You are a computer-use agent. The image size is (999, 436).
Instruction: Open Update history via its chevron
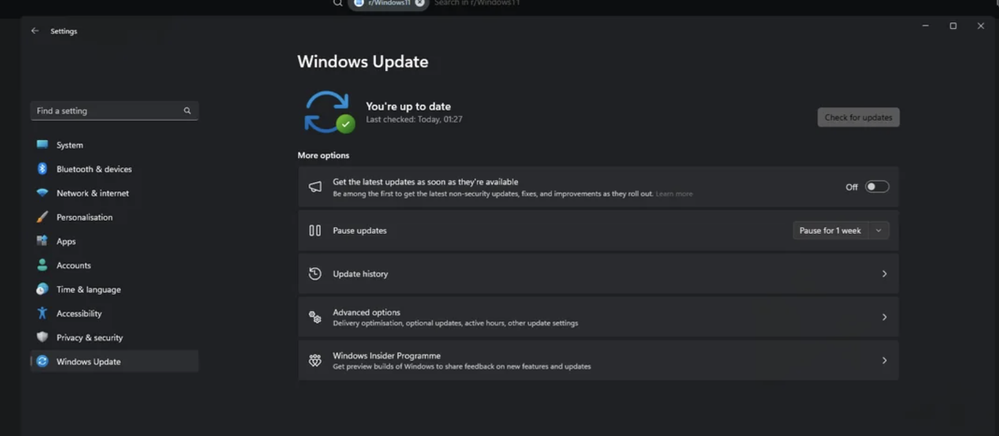click(884, 273)
